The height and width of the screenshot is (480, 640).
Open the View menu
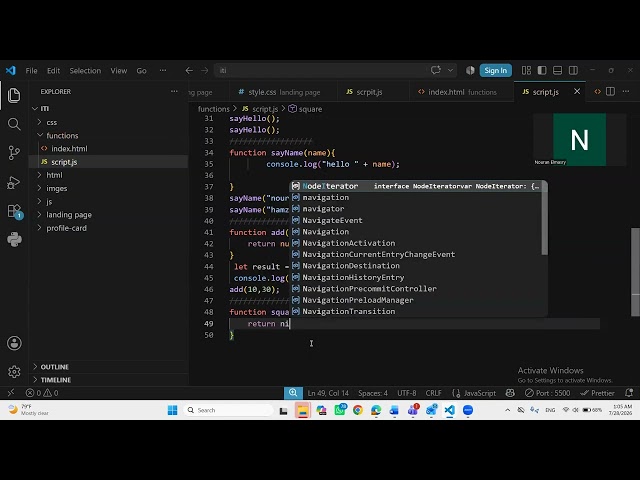click(x=118, y=71)
